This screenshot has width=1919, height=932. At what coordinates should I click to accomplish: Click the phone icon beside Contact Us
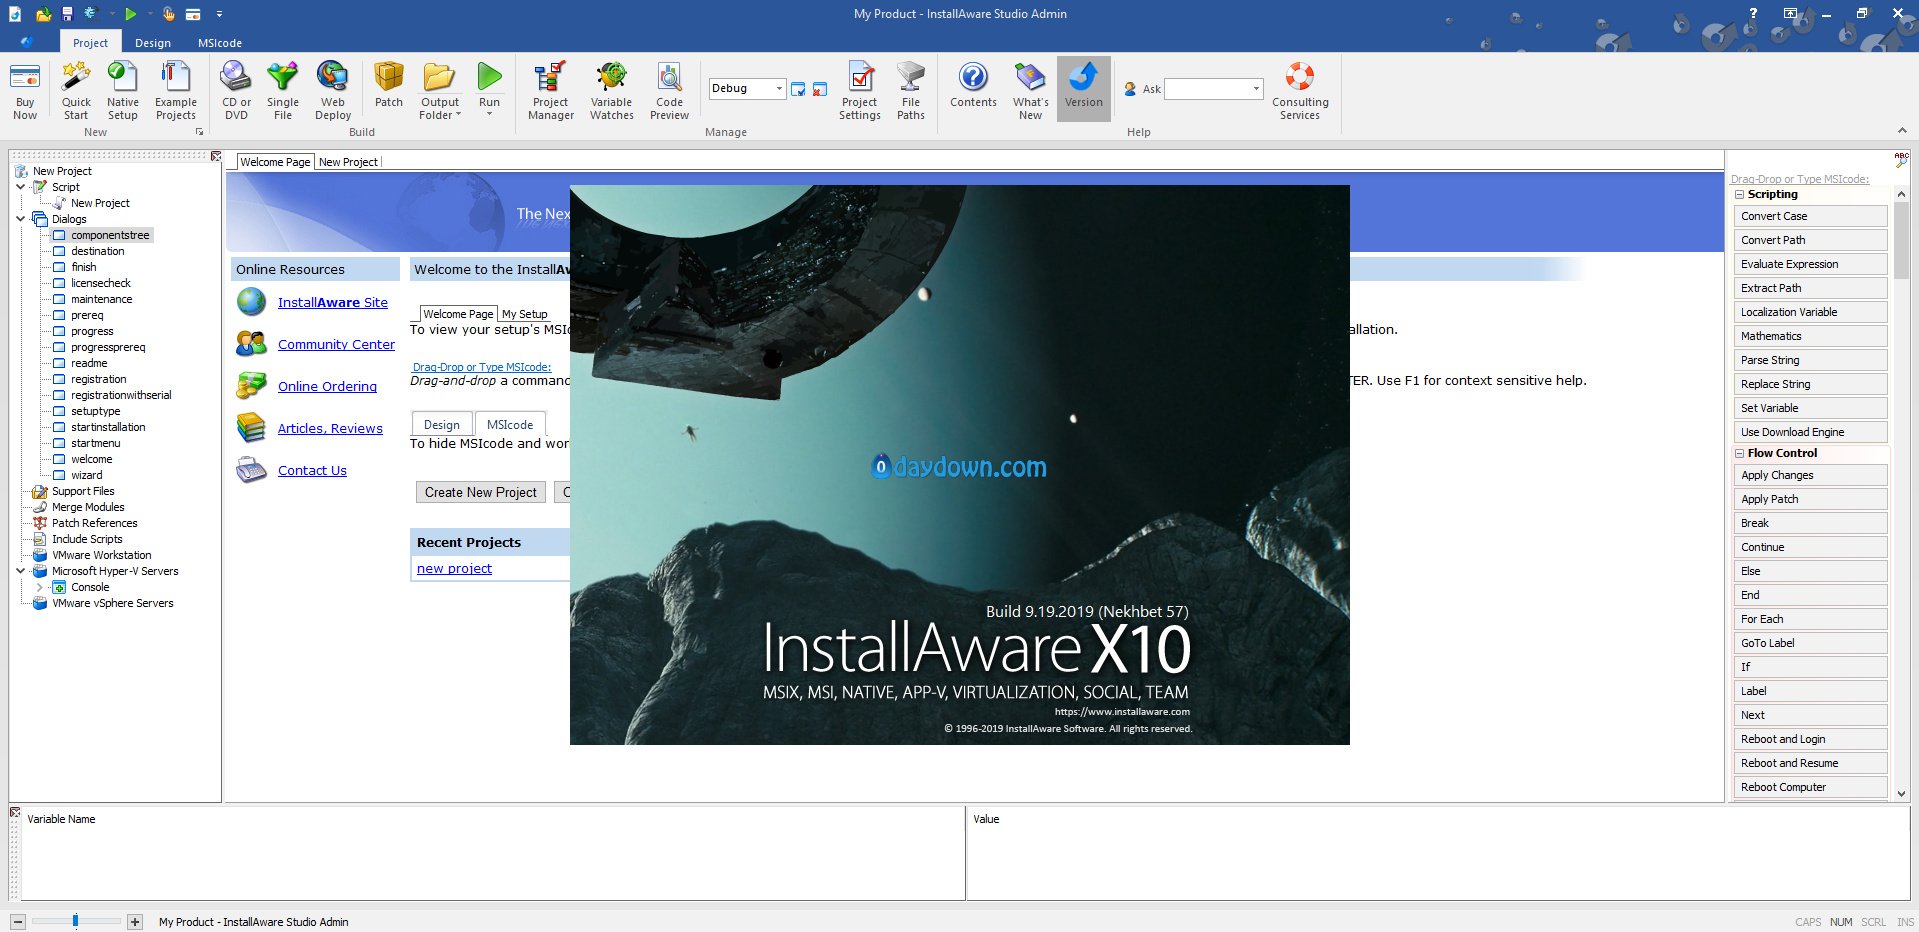(252, 469)
